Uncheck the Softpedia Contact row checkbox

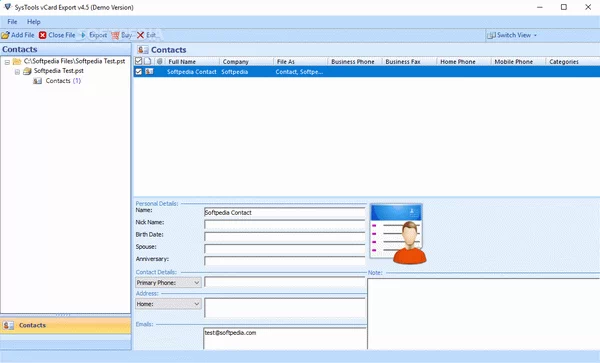(139, 72)
